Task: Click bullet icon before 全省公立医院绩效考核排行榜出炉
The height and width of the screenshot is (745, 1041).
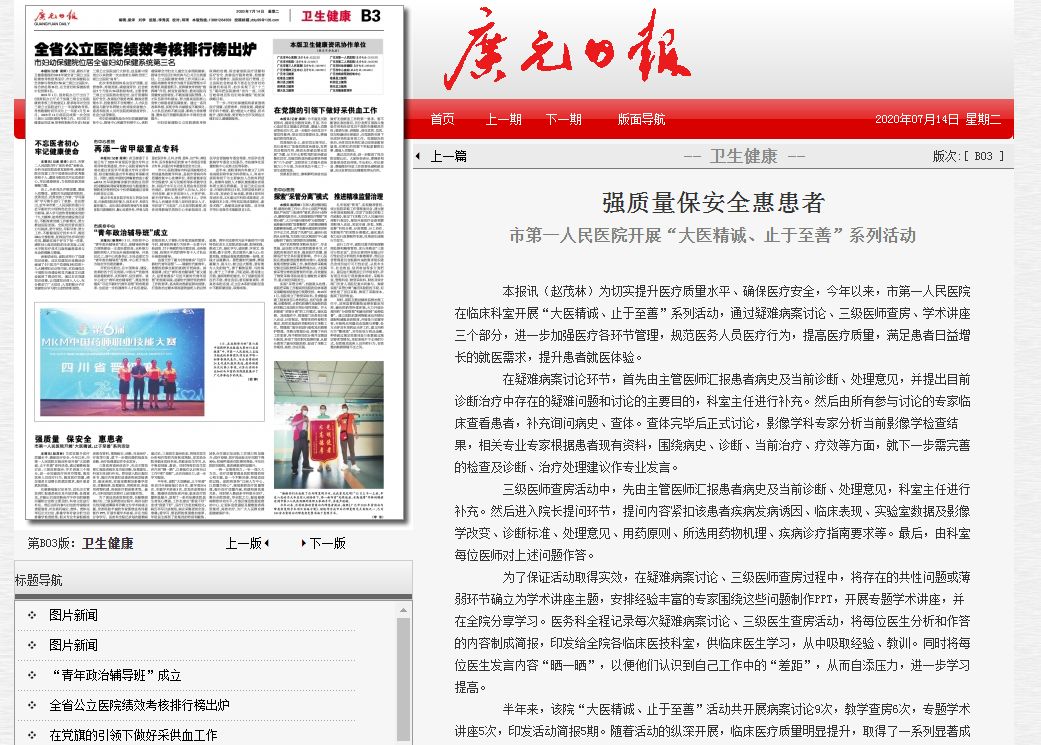Action: coord(32,705)
